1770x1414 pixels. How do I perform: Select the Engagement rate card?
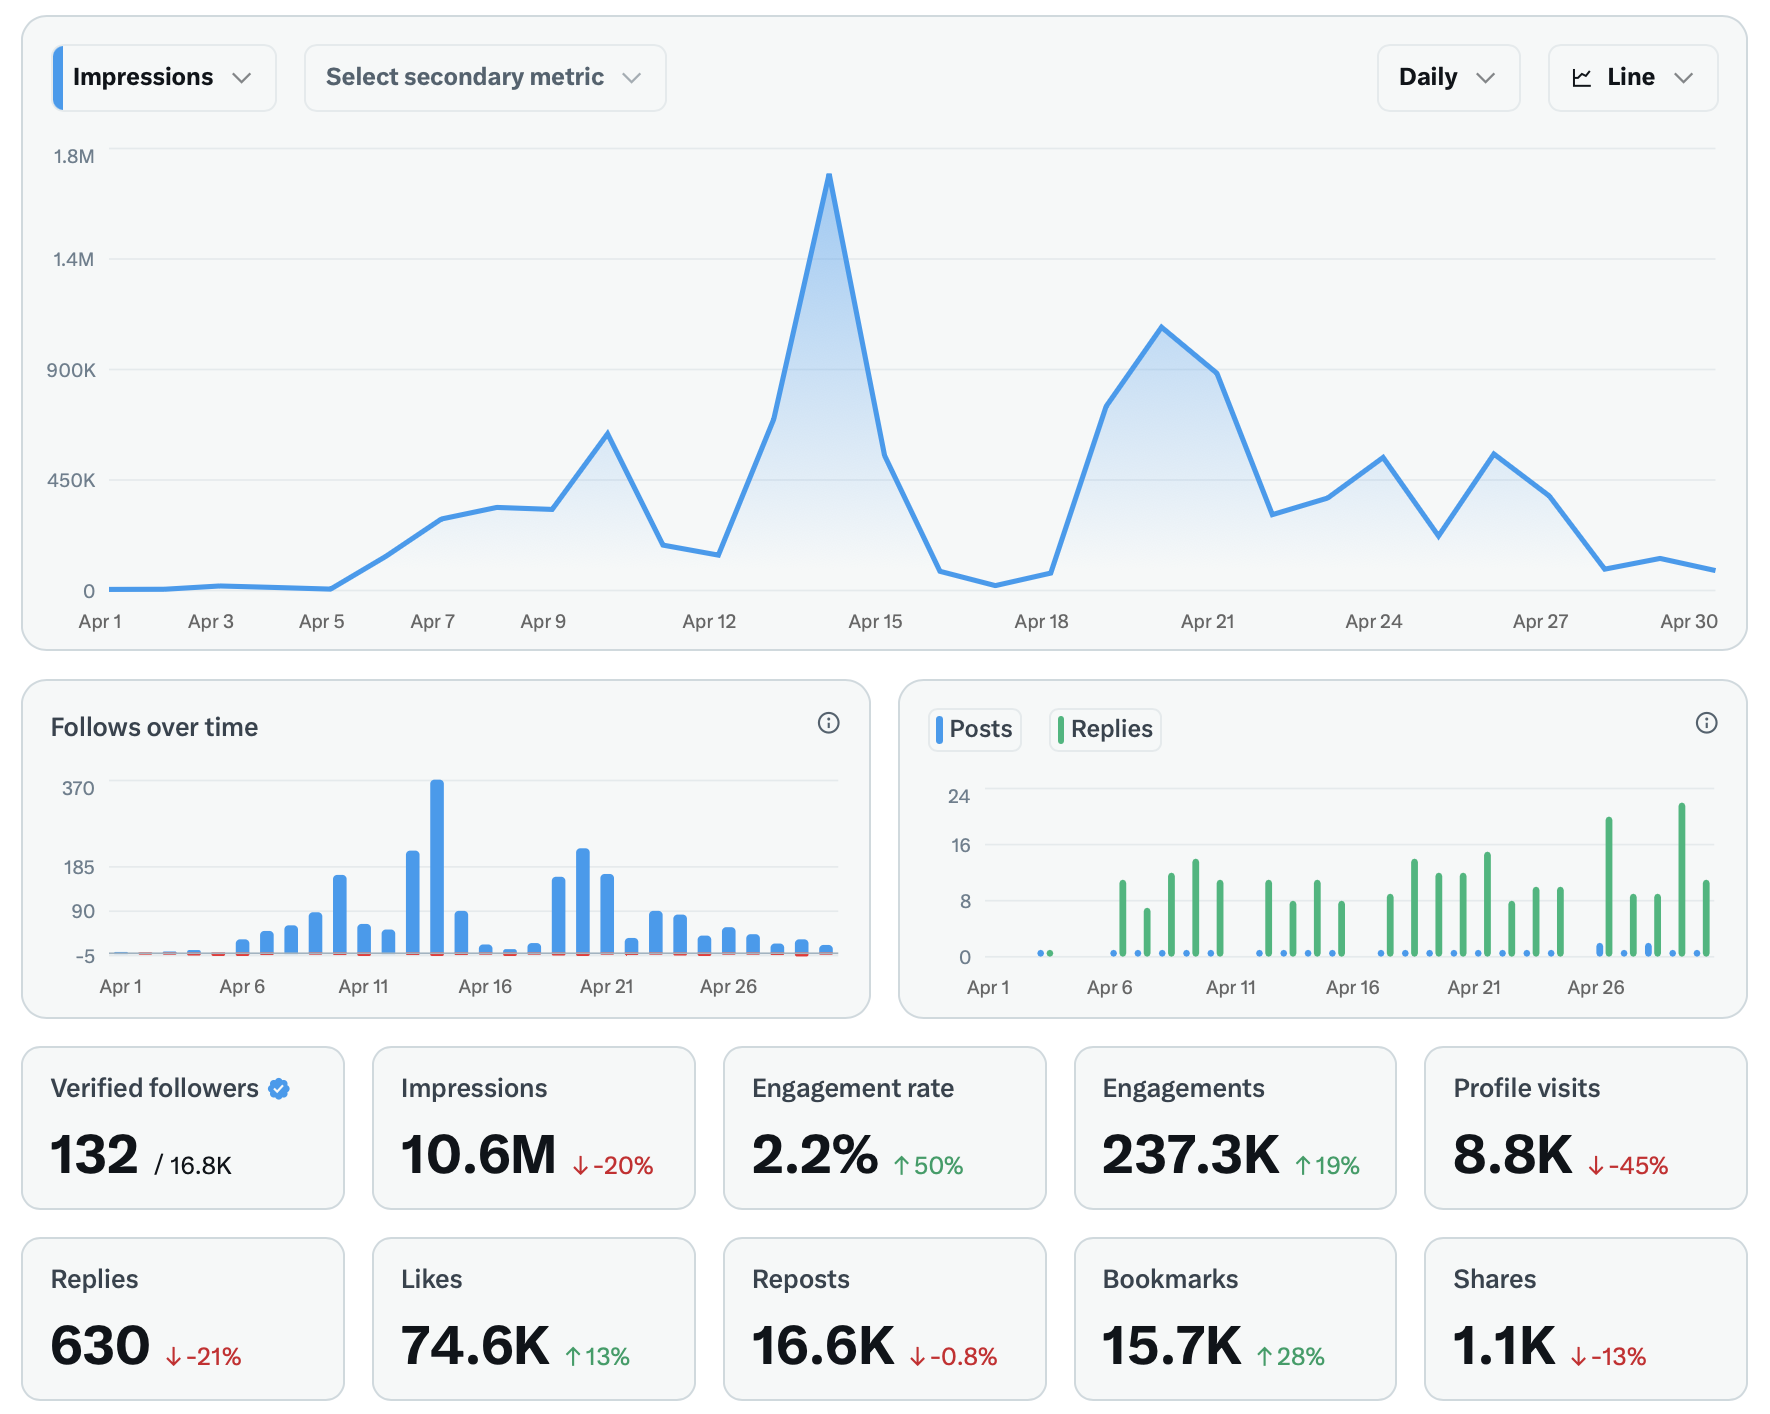(x=884, y=1128)
